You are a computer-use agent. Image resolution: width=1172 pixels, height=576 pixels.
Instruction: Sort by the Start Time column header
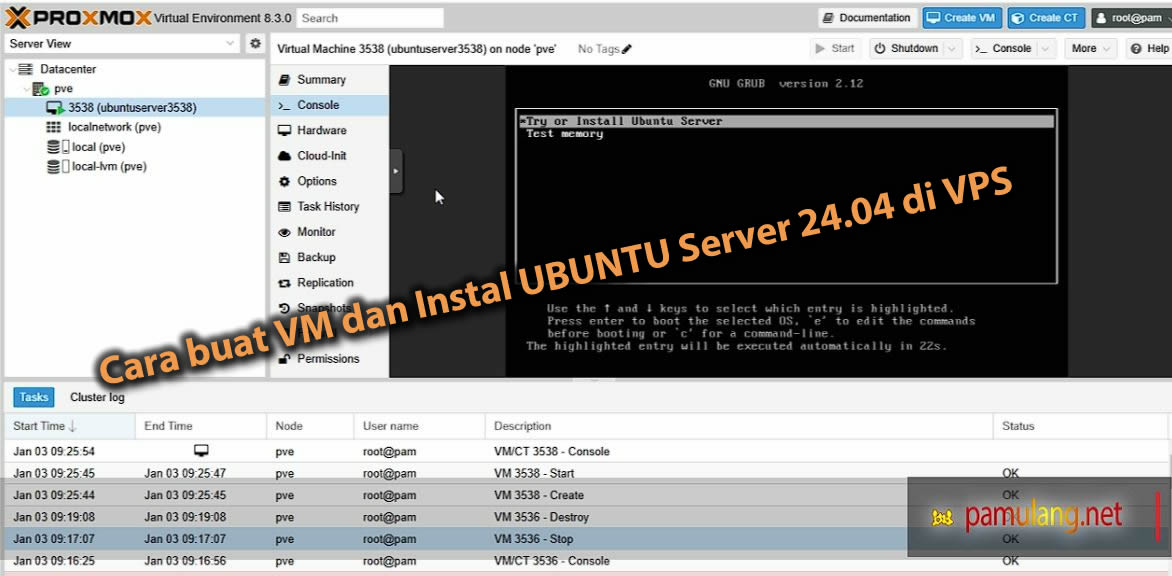tap(70, 426)
